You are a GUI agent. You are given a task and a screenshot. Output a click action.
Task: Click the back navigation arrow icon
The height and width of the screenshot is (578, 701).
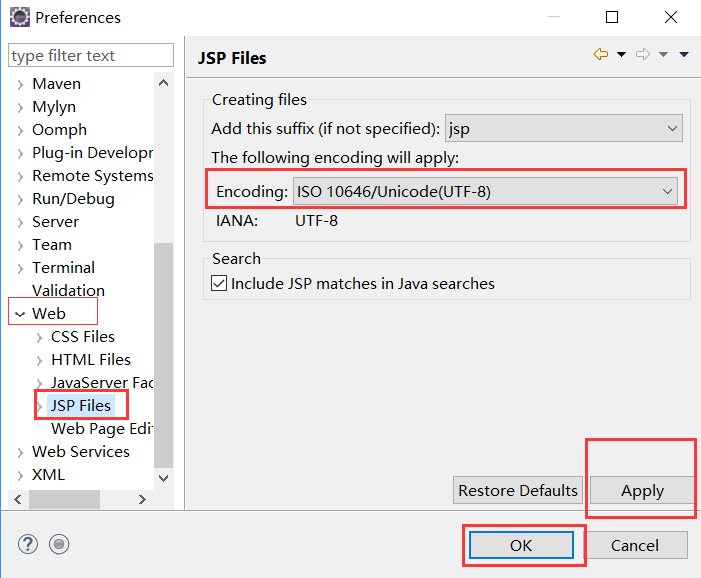tap(601, 54)
